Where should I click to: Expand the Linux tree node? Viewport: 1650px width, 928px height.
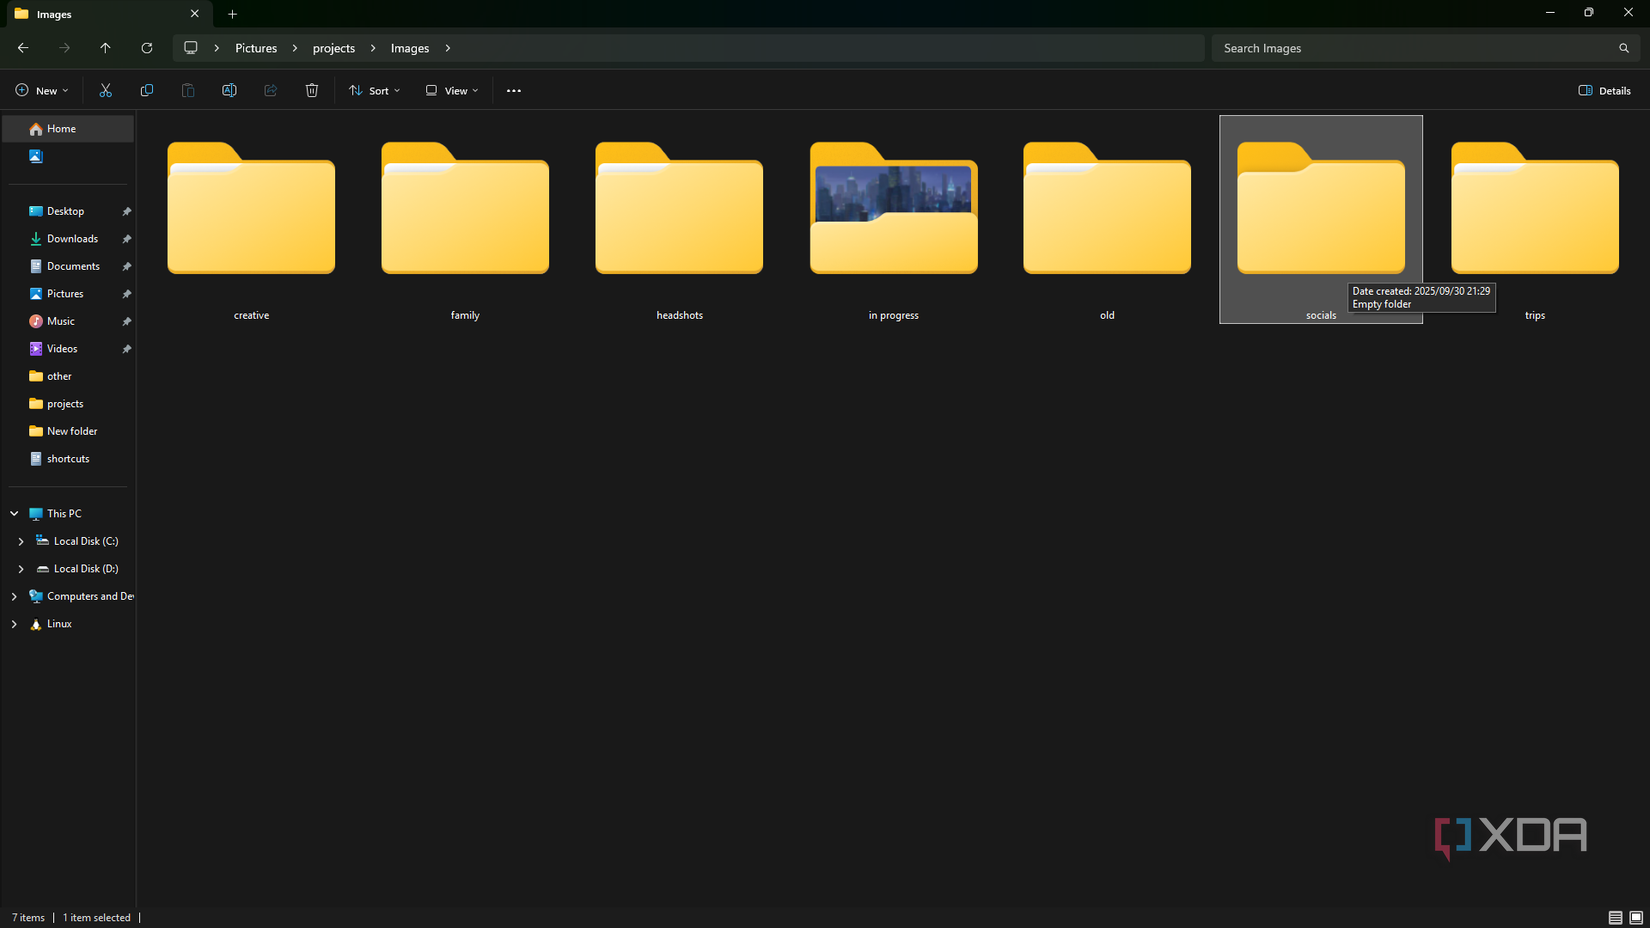pyautogui.click(x=14, y=623)
